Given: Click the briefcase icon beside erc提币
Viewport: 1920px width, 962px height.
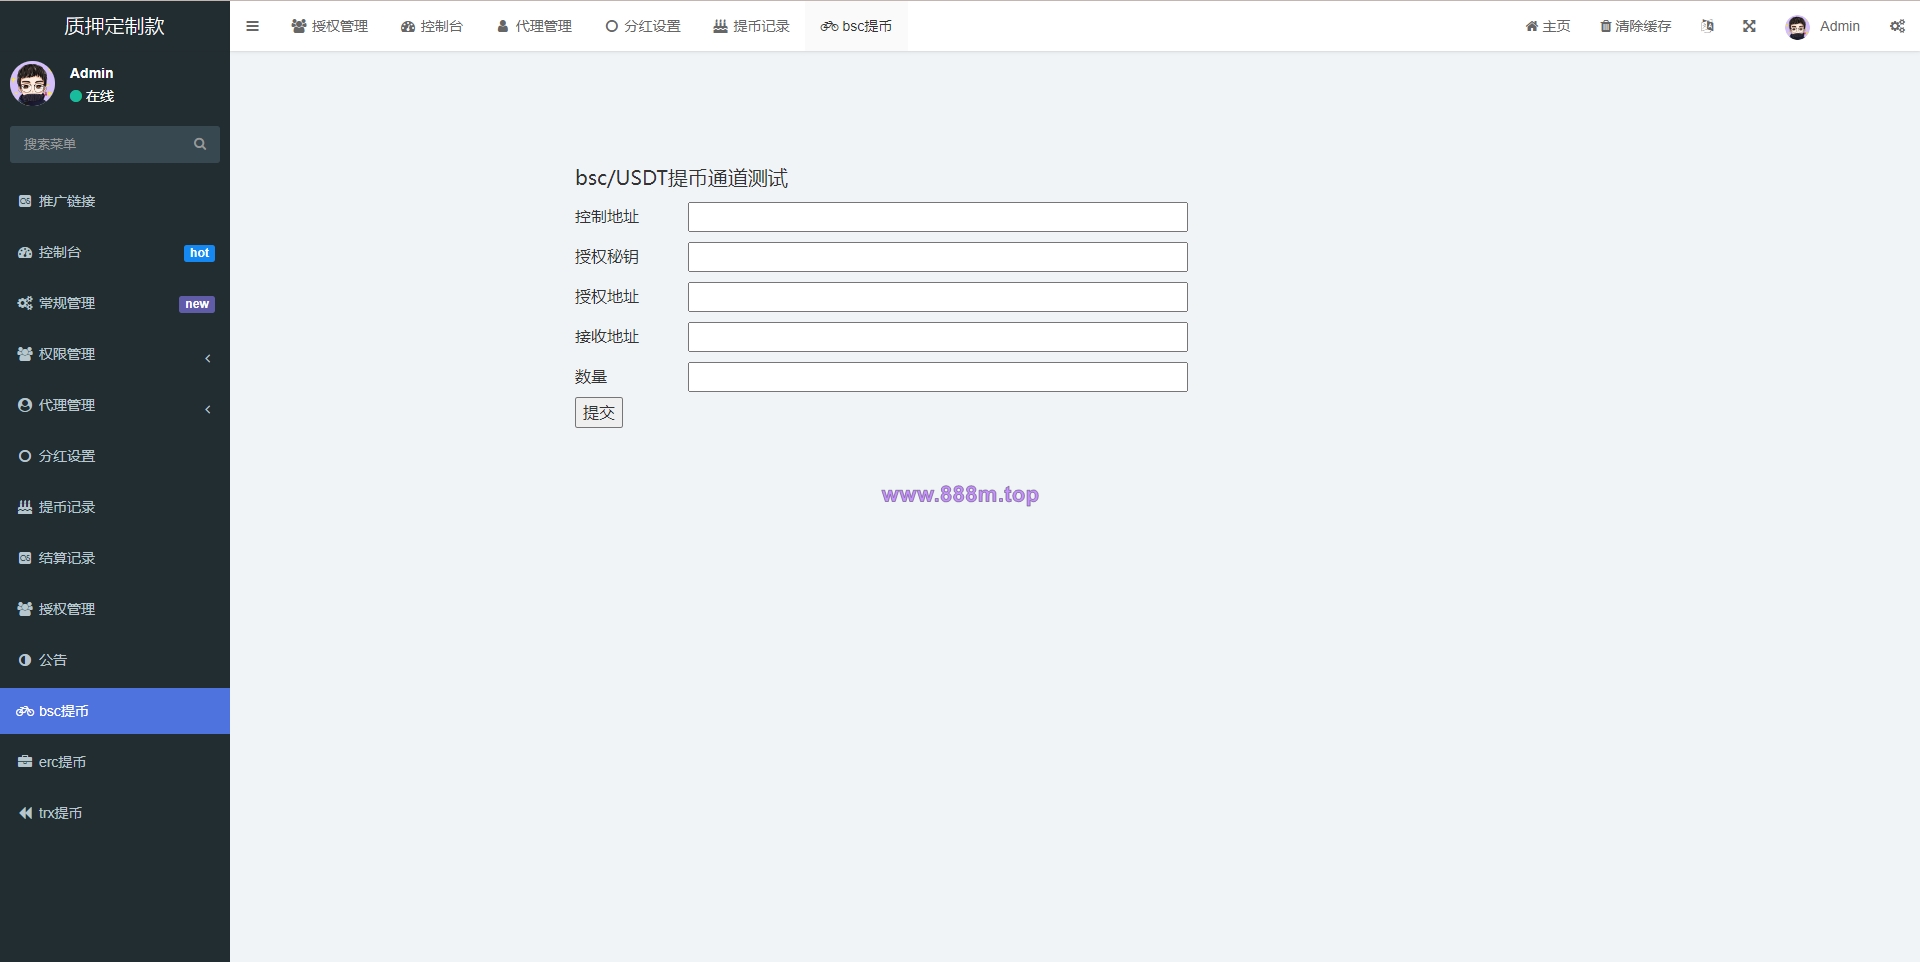Looking at the screenshot, I should coord(25,762).
